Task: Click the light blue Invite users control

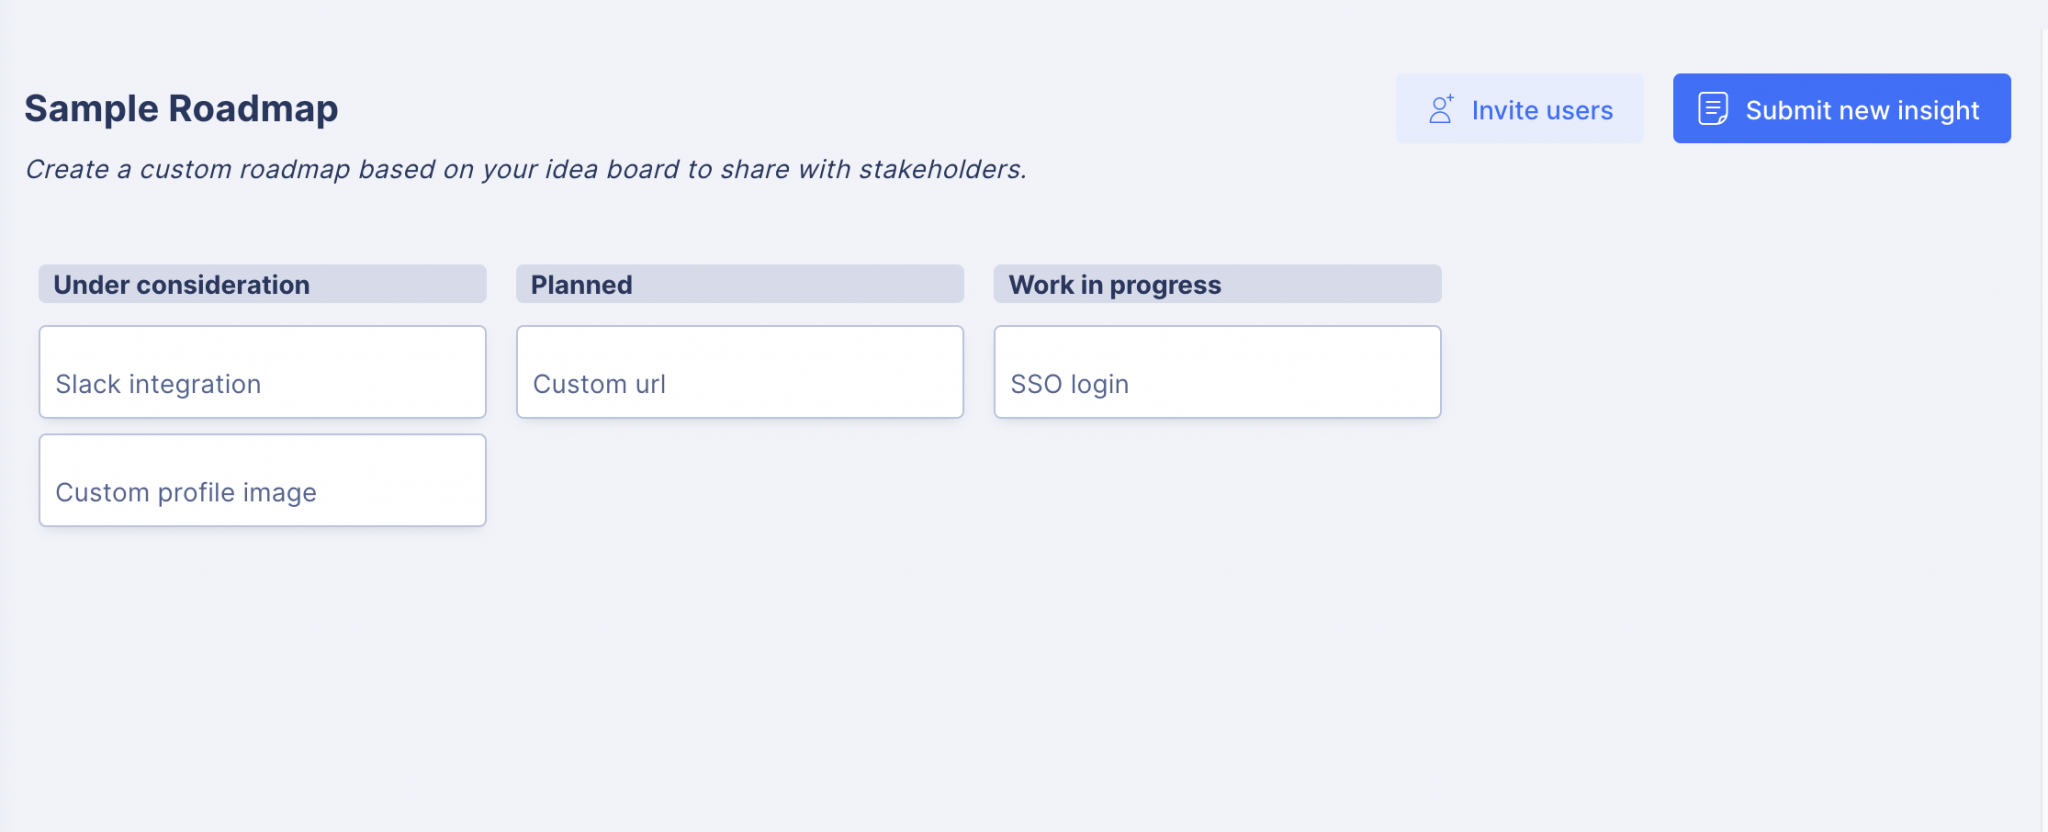Action: pyautogui.click(x=1519, y=108)
